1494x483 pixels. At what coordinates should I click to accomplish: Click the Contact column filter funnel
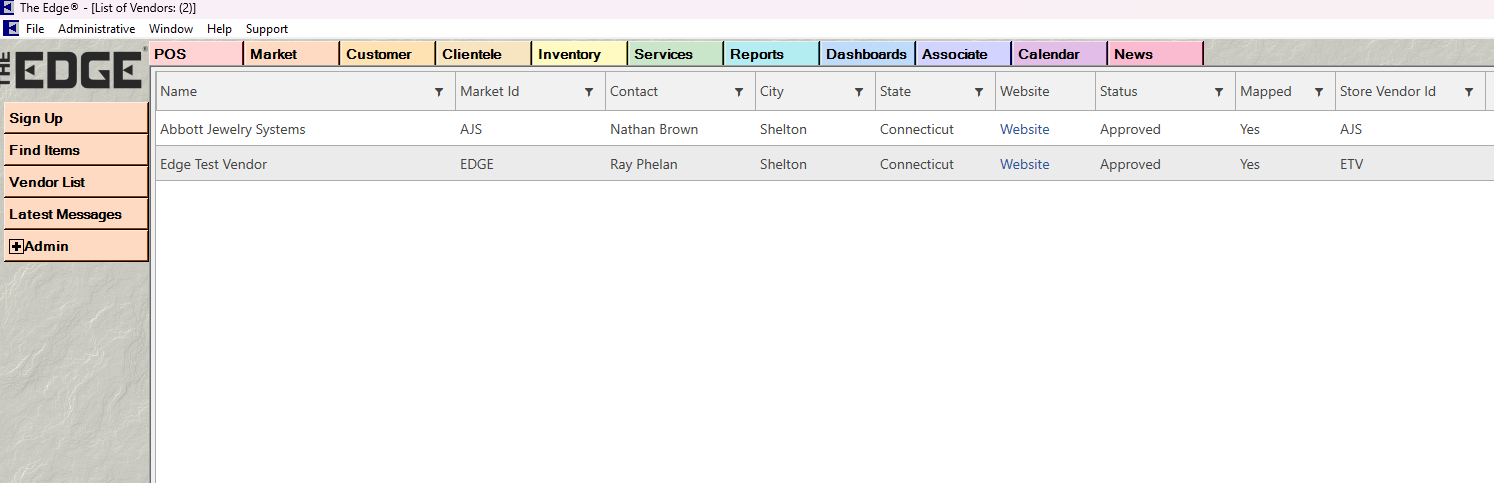tap(739, 92)
